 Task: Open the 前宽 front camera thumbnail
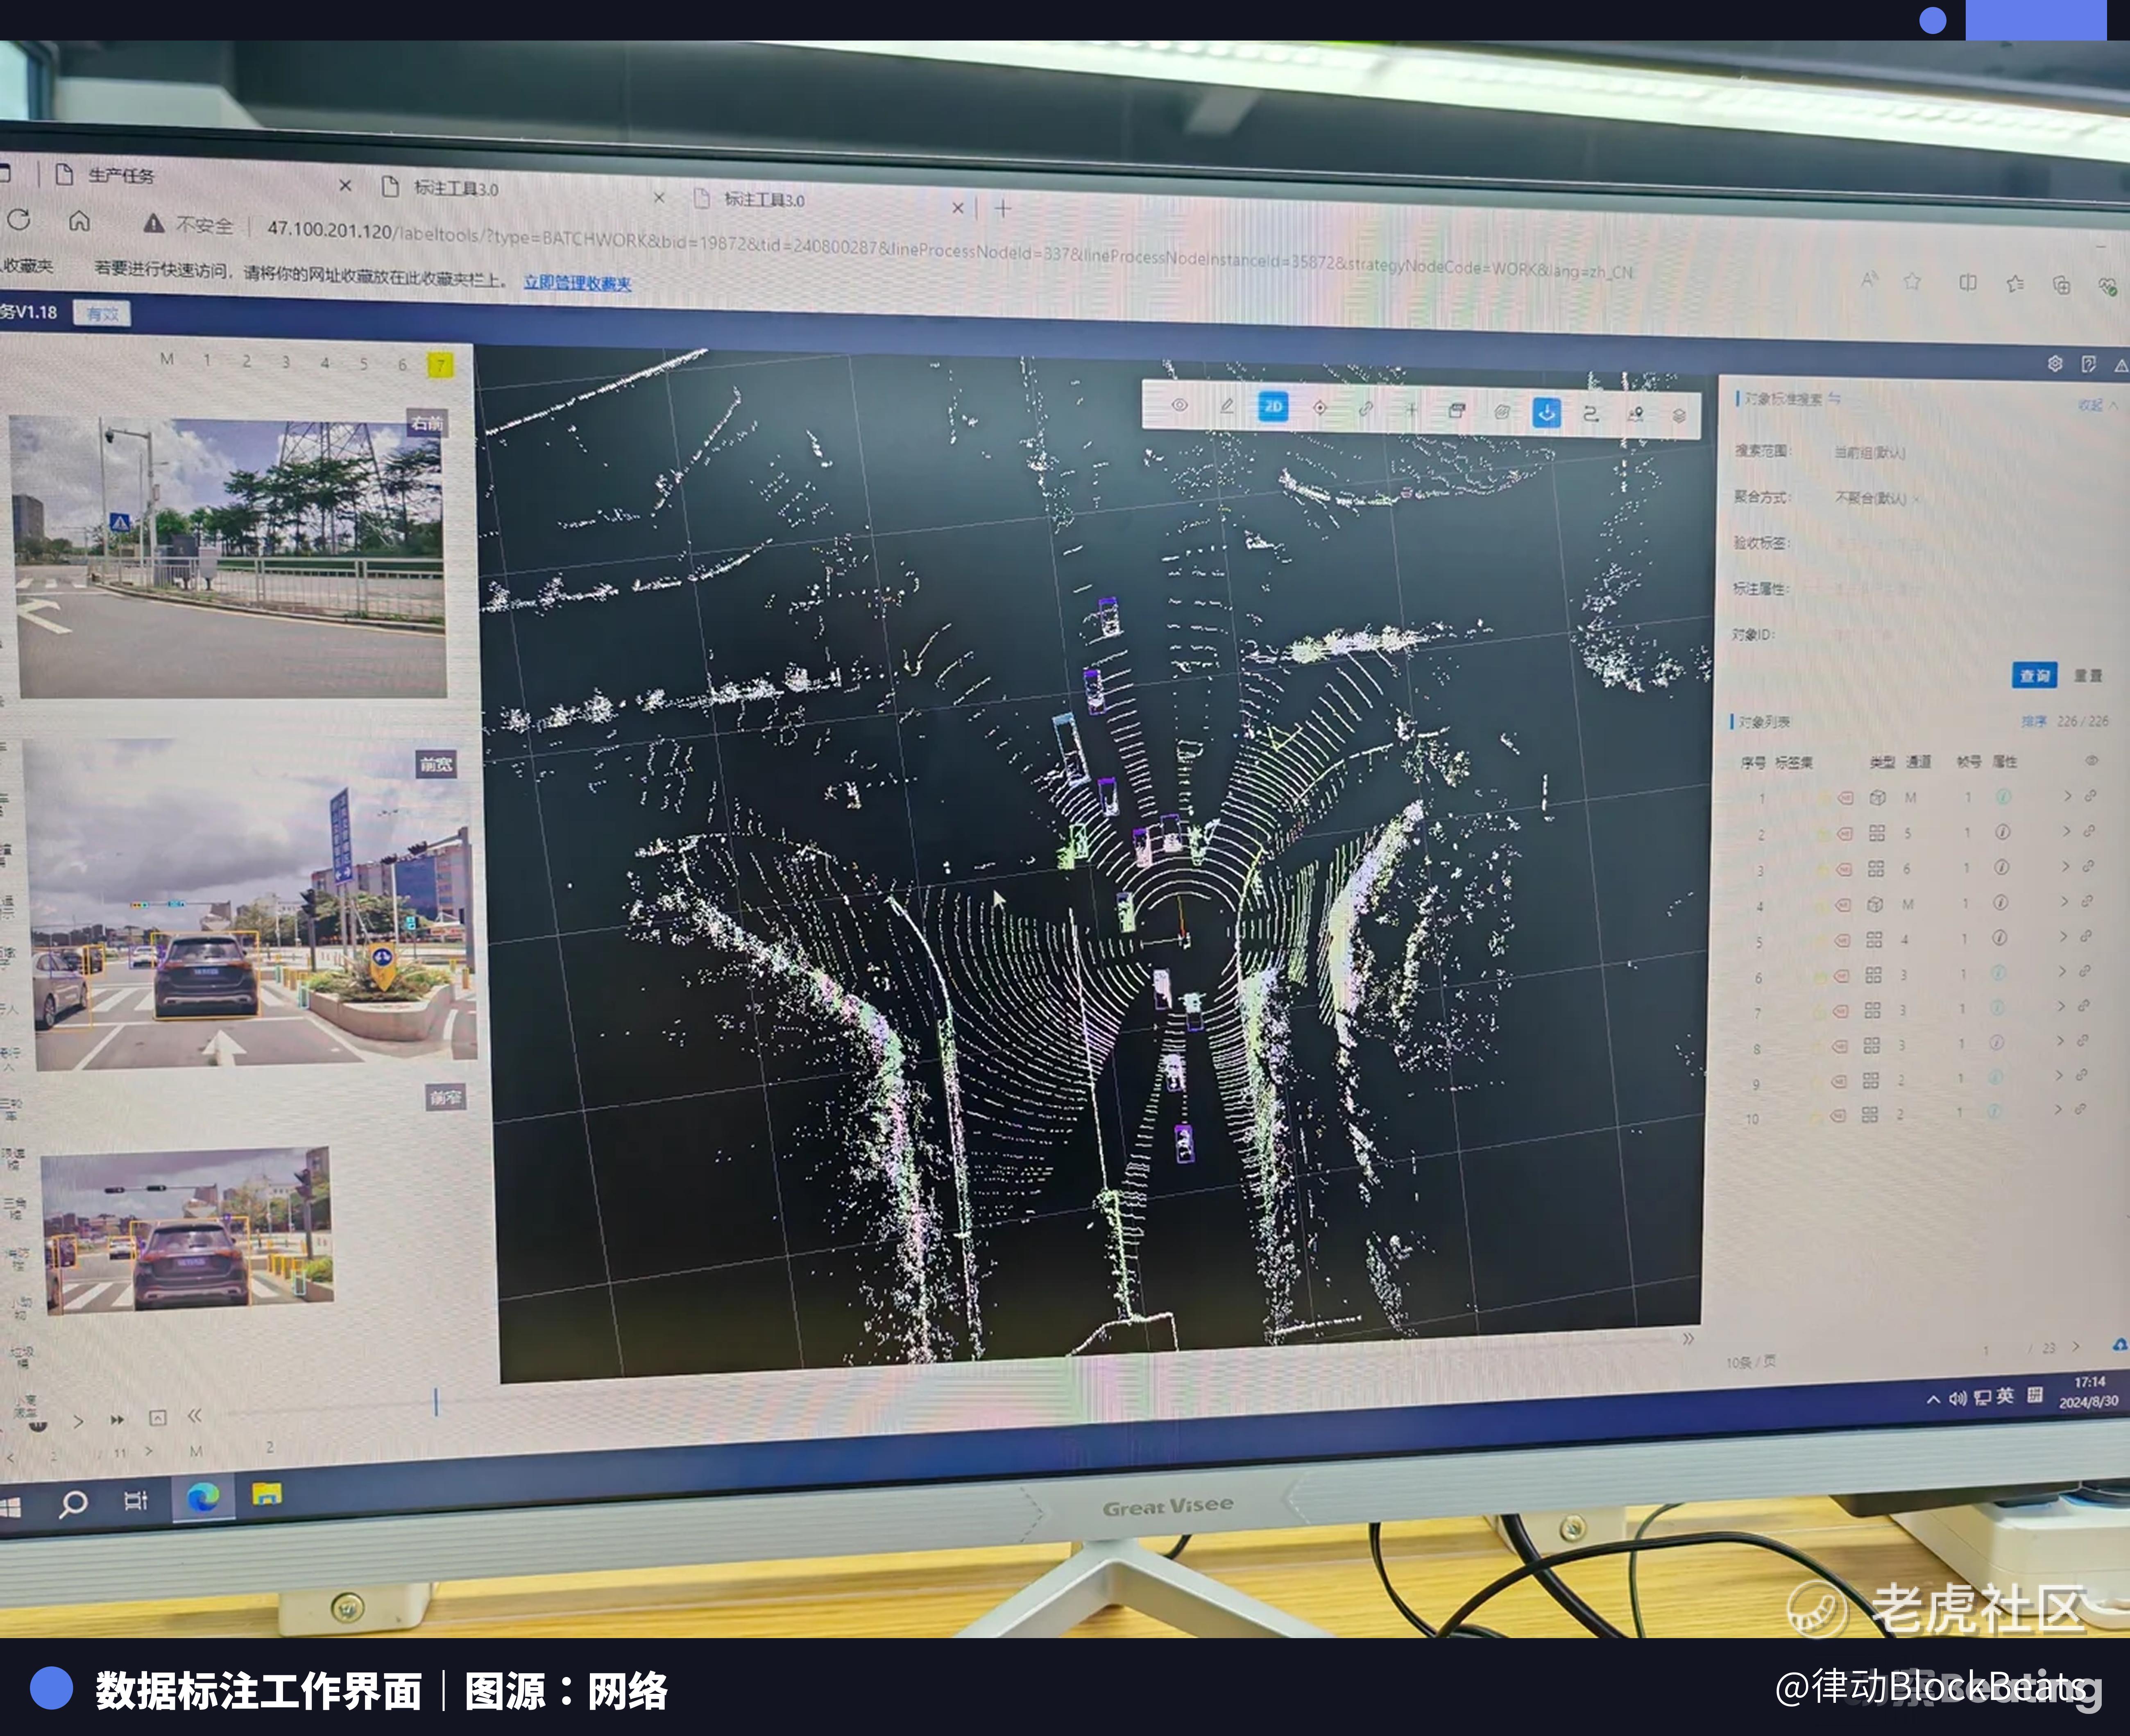click(x=250, y=905)
